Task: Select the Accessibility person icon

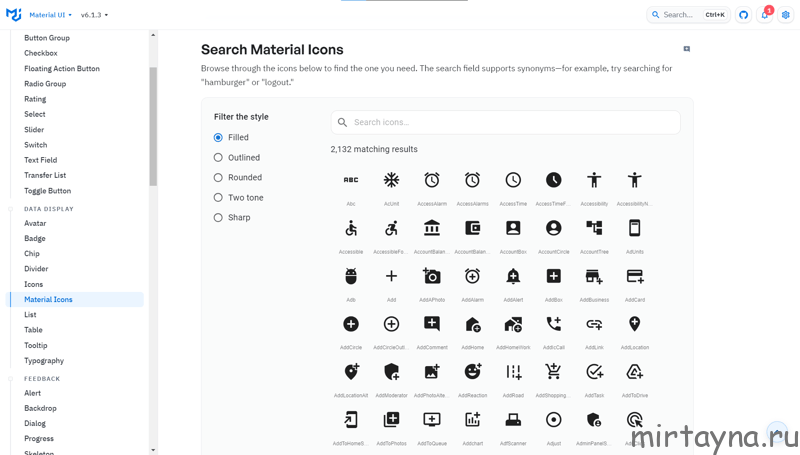Action: pos(594,180)
